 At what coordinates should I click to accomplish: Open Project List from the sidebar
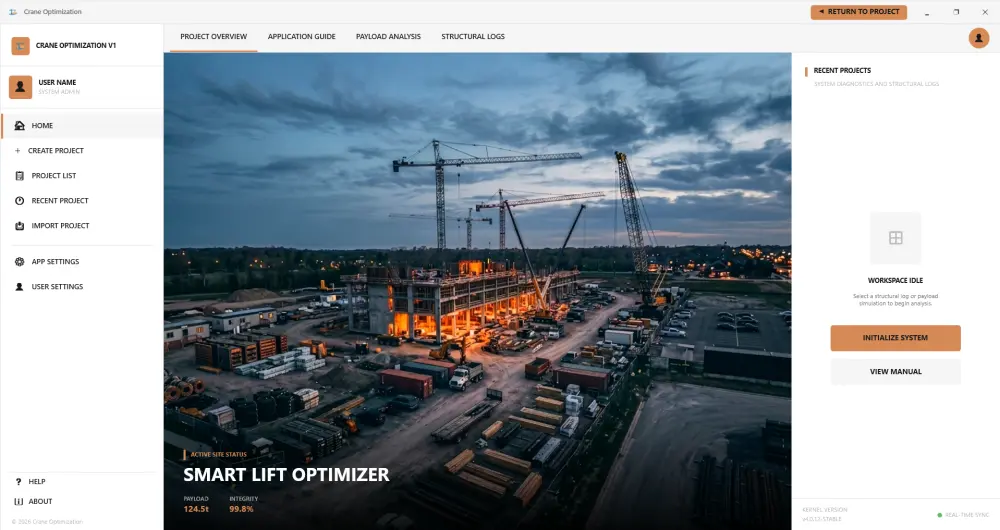point(82,175)
